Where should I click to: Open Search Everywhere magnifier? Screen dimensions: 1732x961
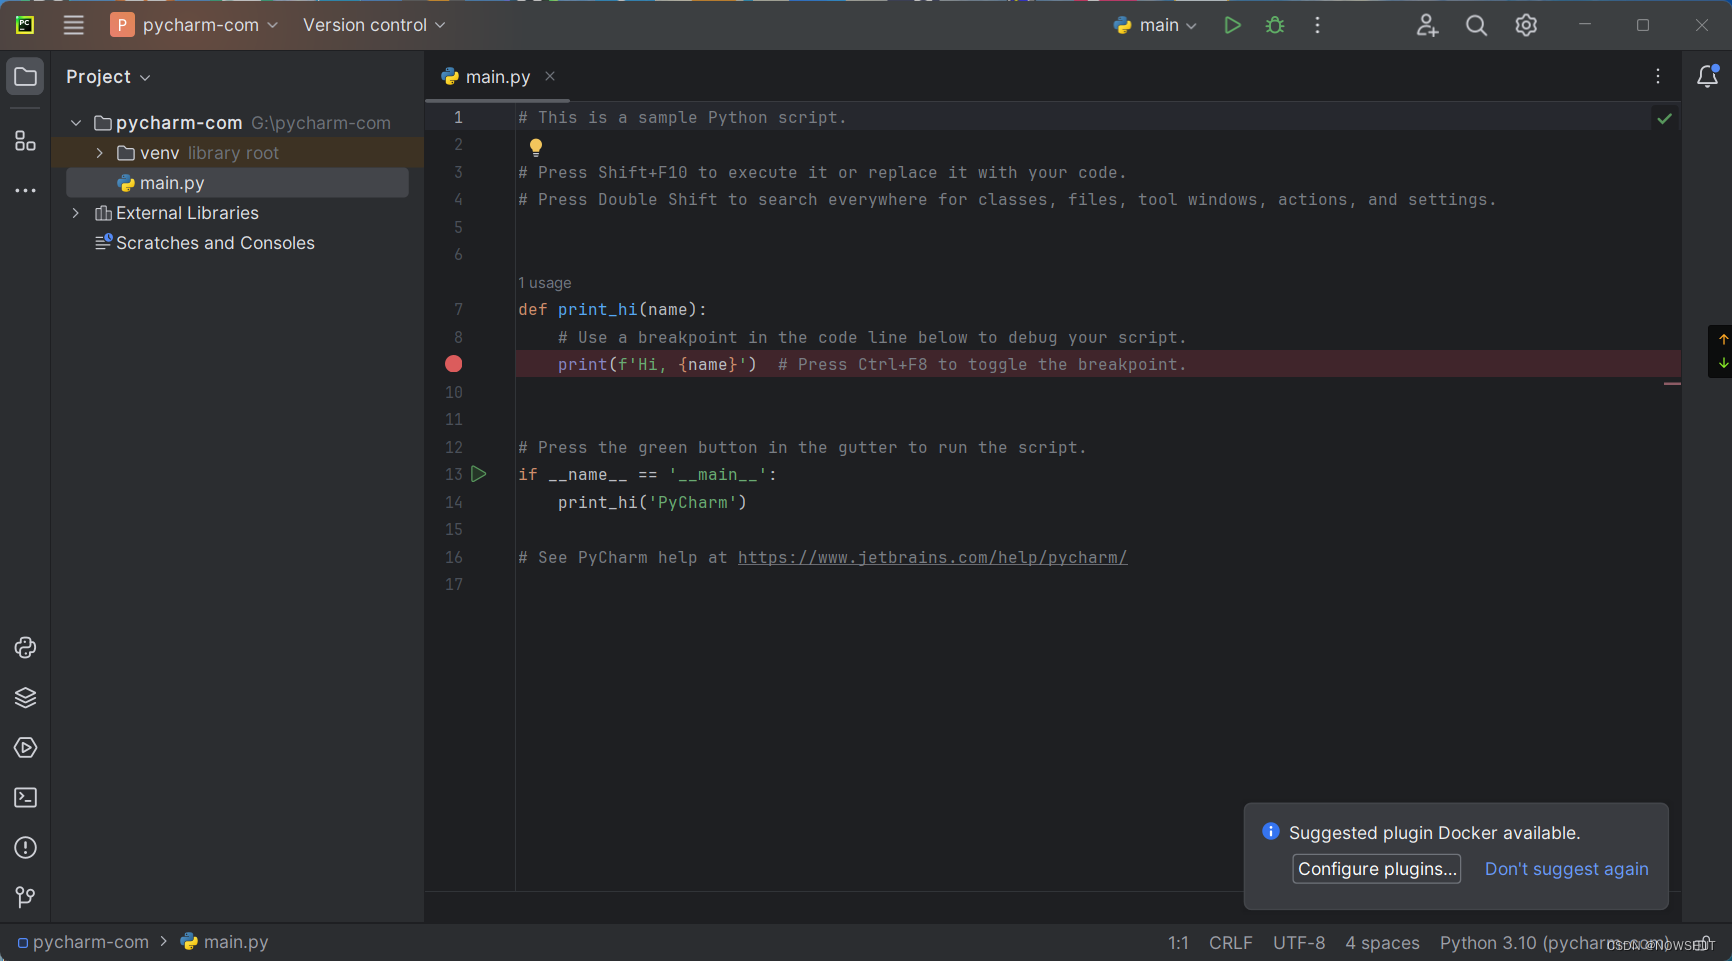click(x=1476, y=25)
